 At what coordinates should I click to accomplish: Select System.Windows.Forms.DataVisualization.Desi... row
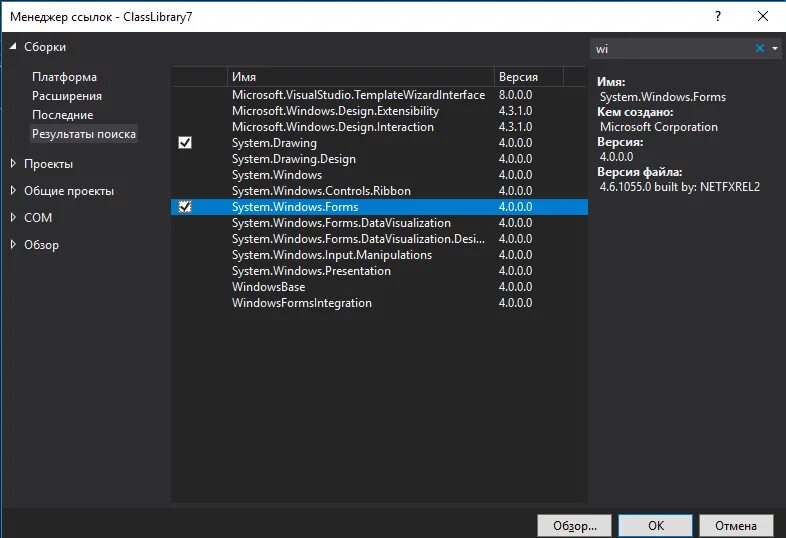point(379,239)
